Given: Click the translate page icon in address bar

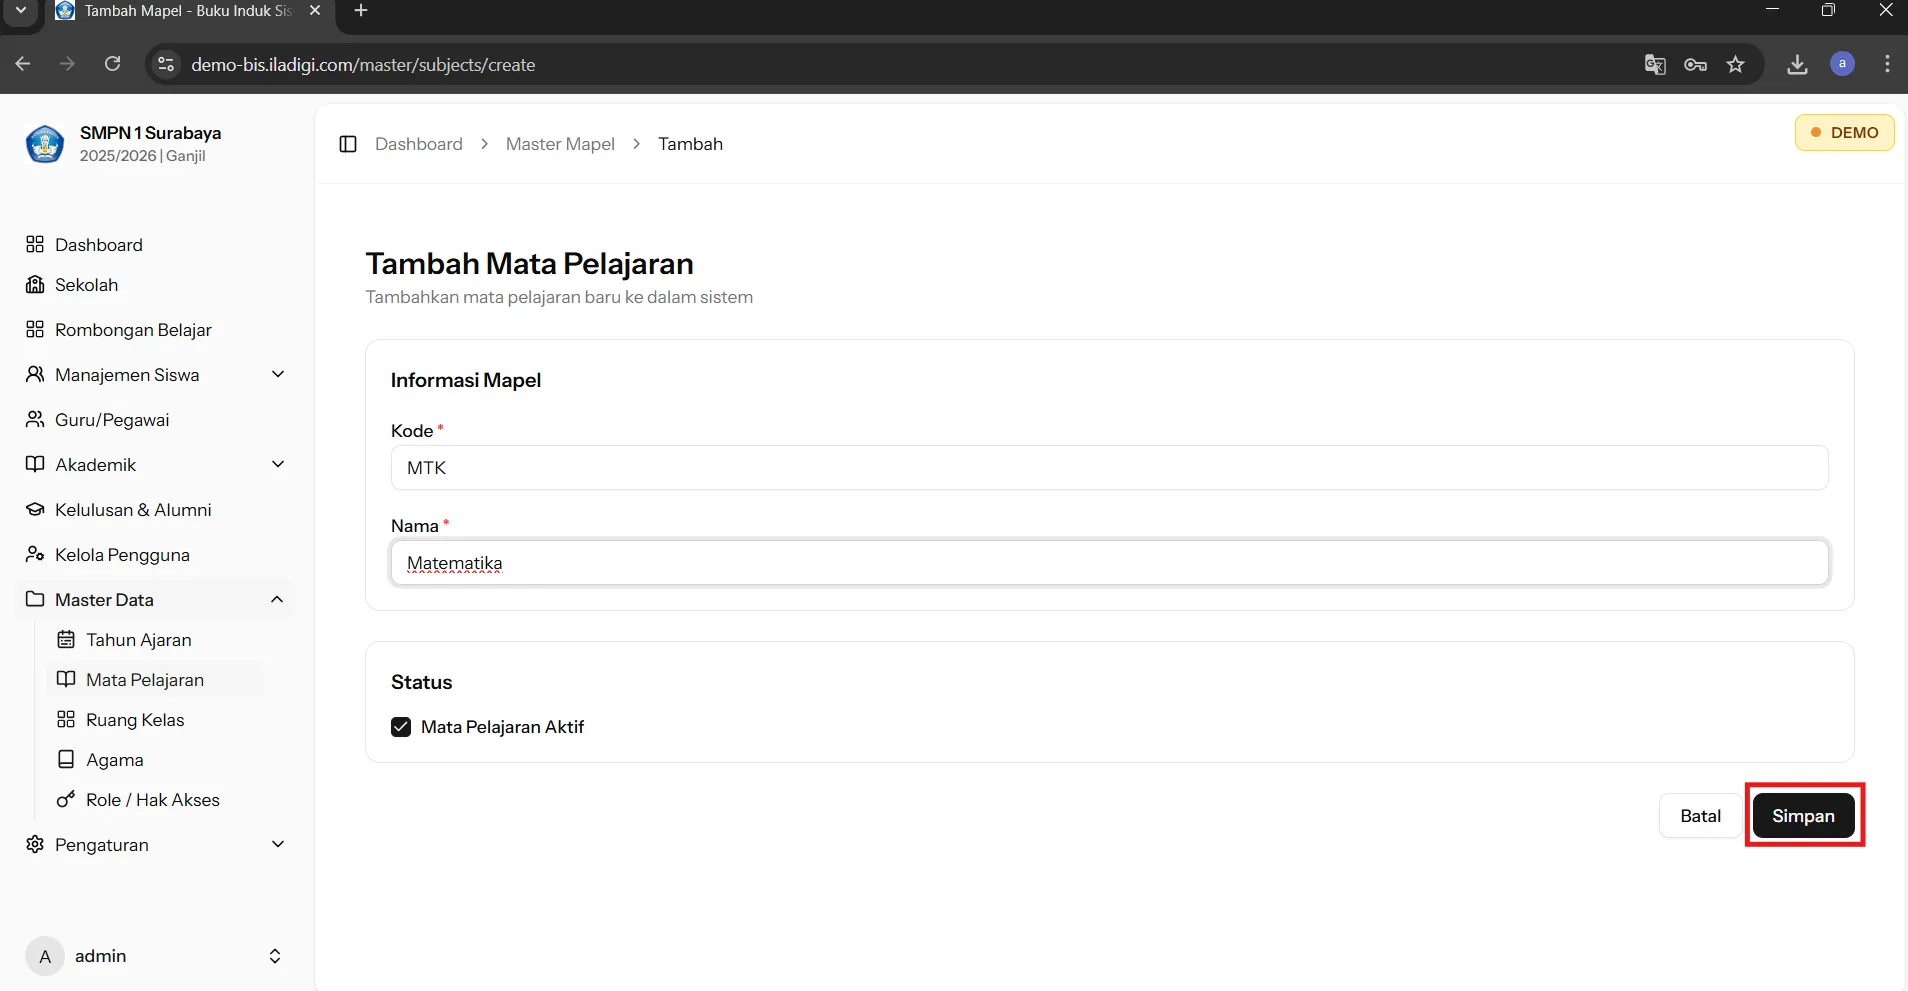Looking at the screenshot, I should (1655, 65).
